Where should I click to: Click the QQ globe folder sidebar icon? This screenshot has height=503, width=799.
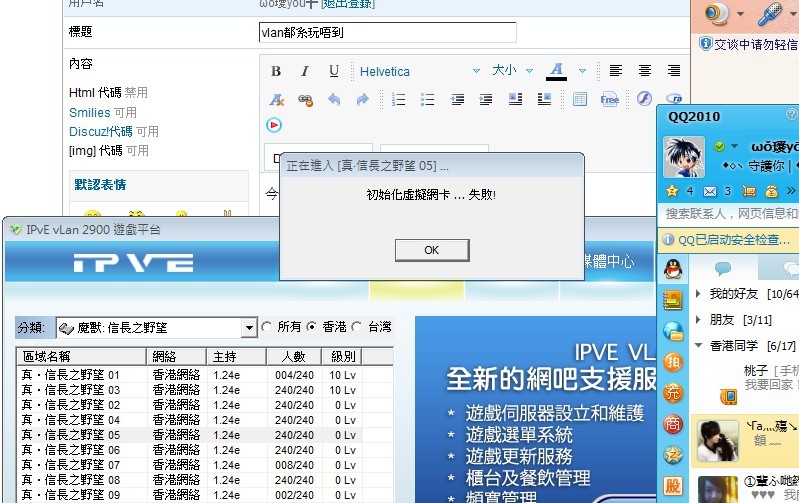click(x=673, y=331)
